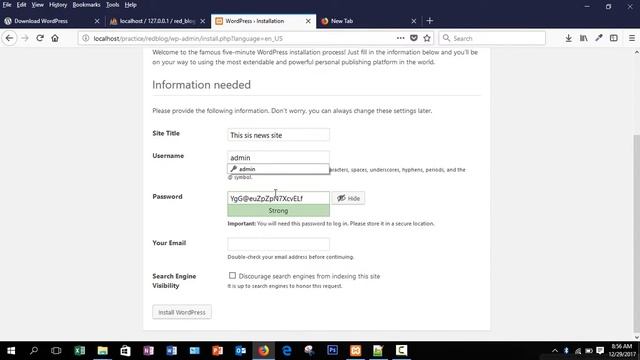Image resolution: width=640 pixels, height=360 pixels.
Task: Open taskbar search magnifier
Action: pos(34,351)
